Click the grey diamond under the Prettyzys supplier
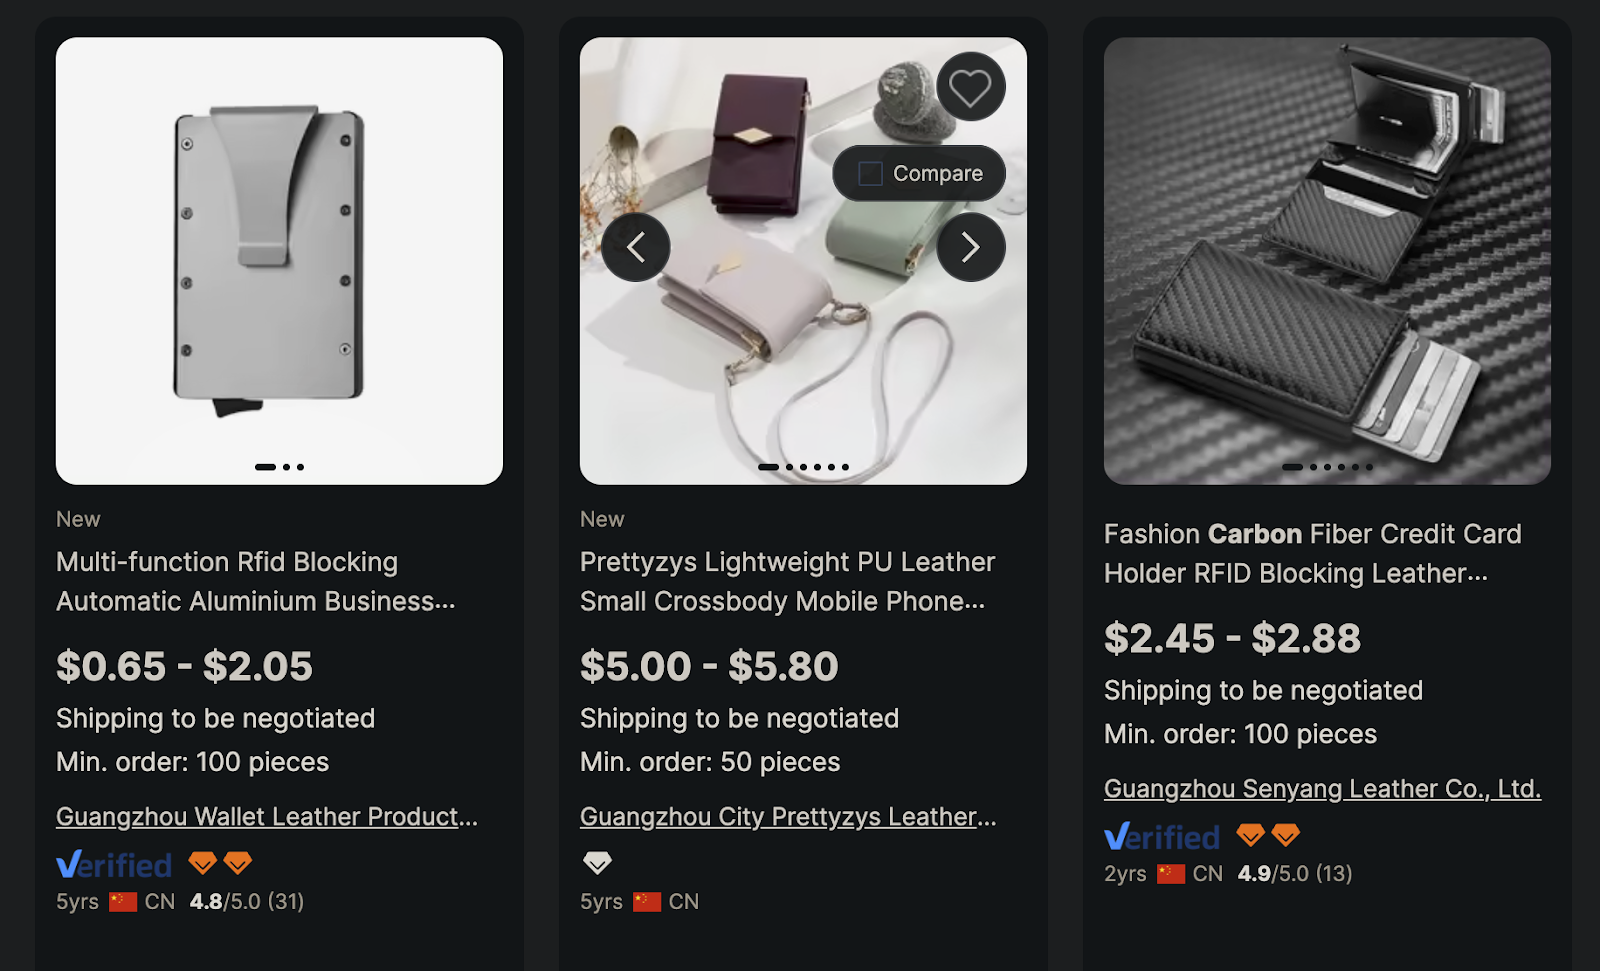The image size is (1600, 971). click(598, 862)
